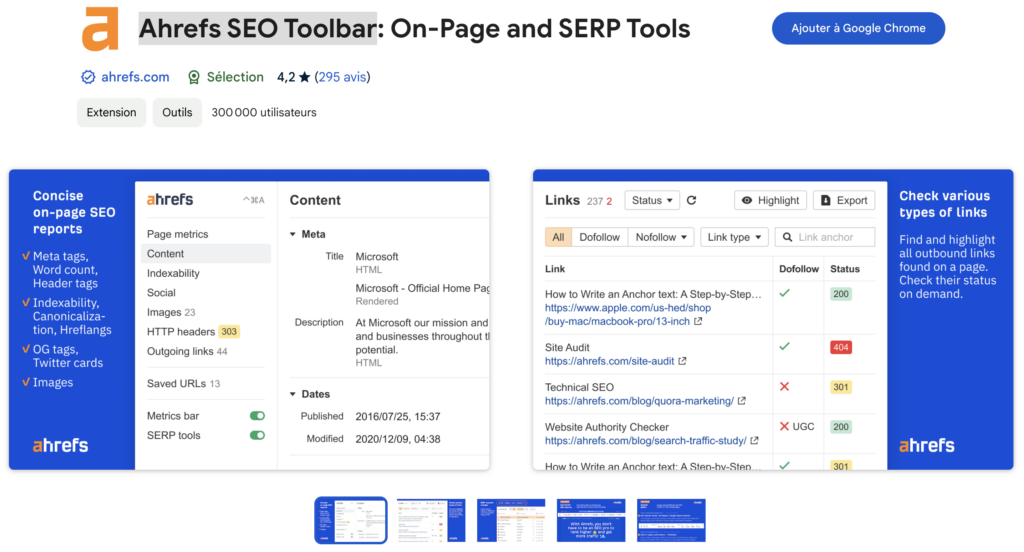The height and width of the screenshot is (552, 1024).
Task: Select the second screenshot thumbnail
Action: click(x=431, y=520)
